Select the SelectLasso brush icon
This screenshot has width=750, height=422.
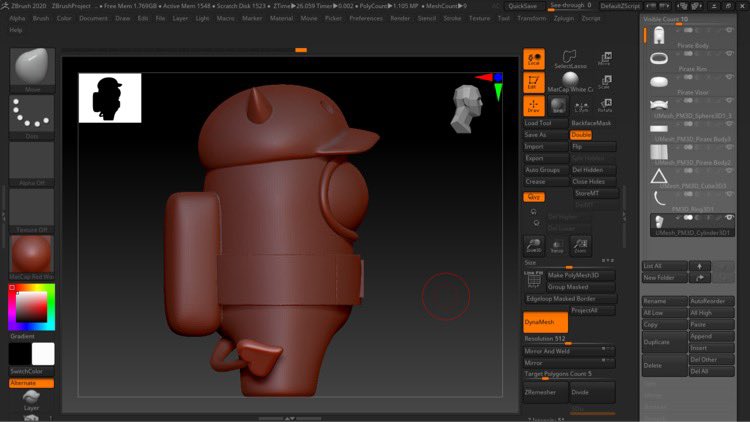[x=569, y=59]
